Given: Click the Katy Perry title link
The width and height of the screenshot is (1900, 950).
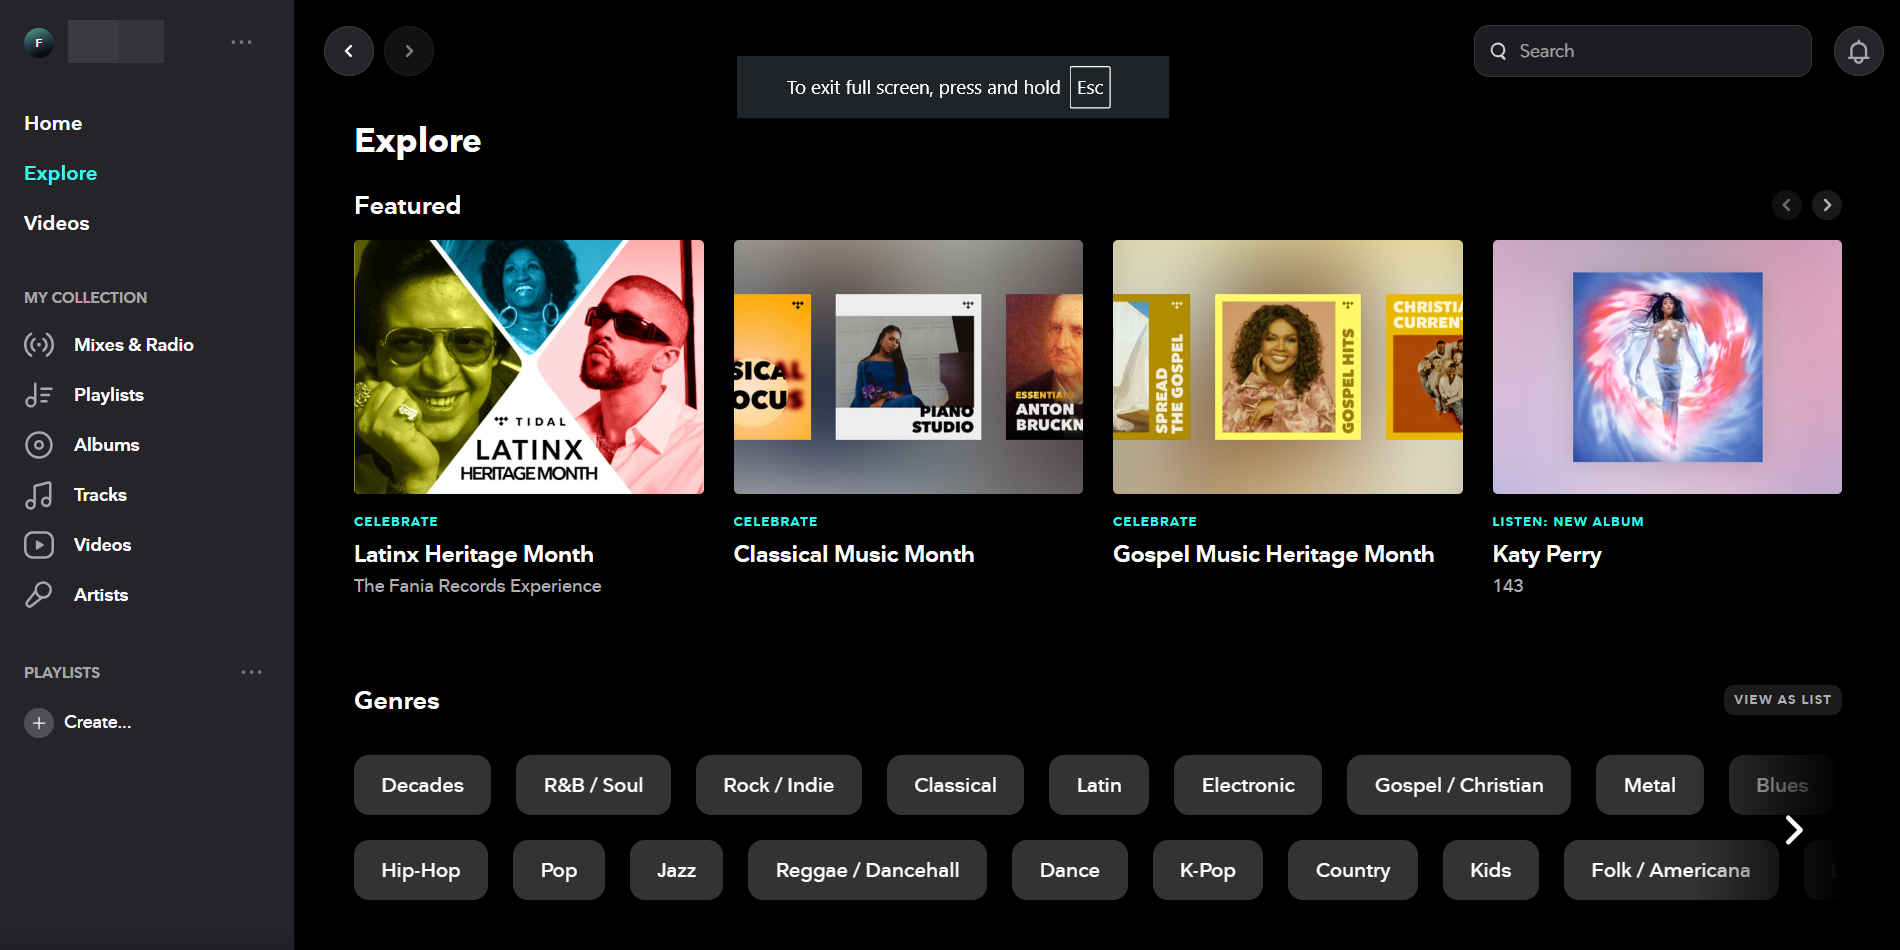Looking at the screenshot, I should tap(1547, 554).
